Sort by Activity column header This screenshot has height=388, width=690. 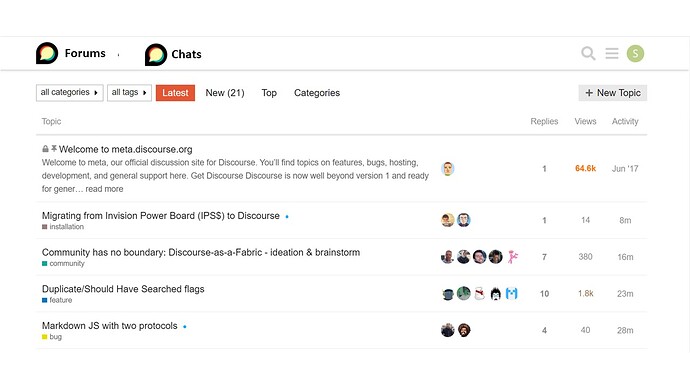click(x=625, y=121)
